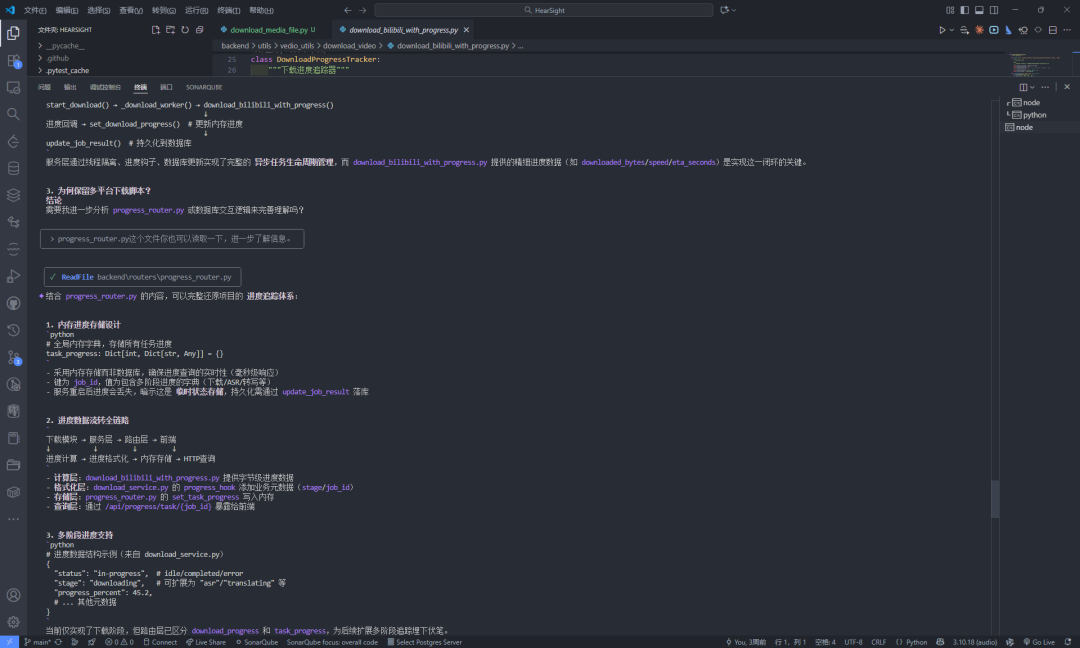Viewport: 1080px width, 648px height.
Task: Select Python interpreter 3.10.18 (audio)
Action: [975, 642]
